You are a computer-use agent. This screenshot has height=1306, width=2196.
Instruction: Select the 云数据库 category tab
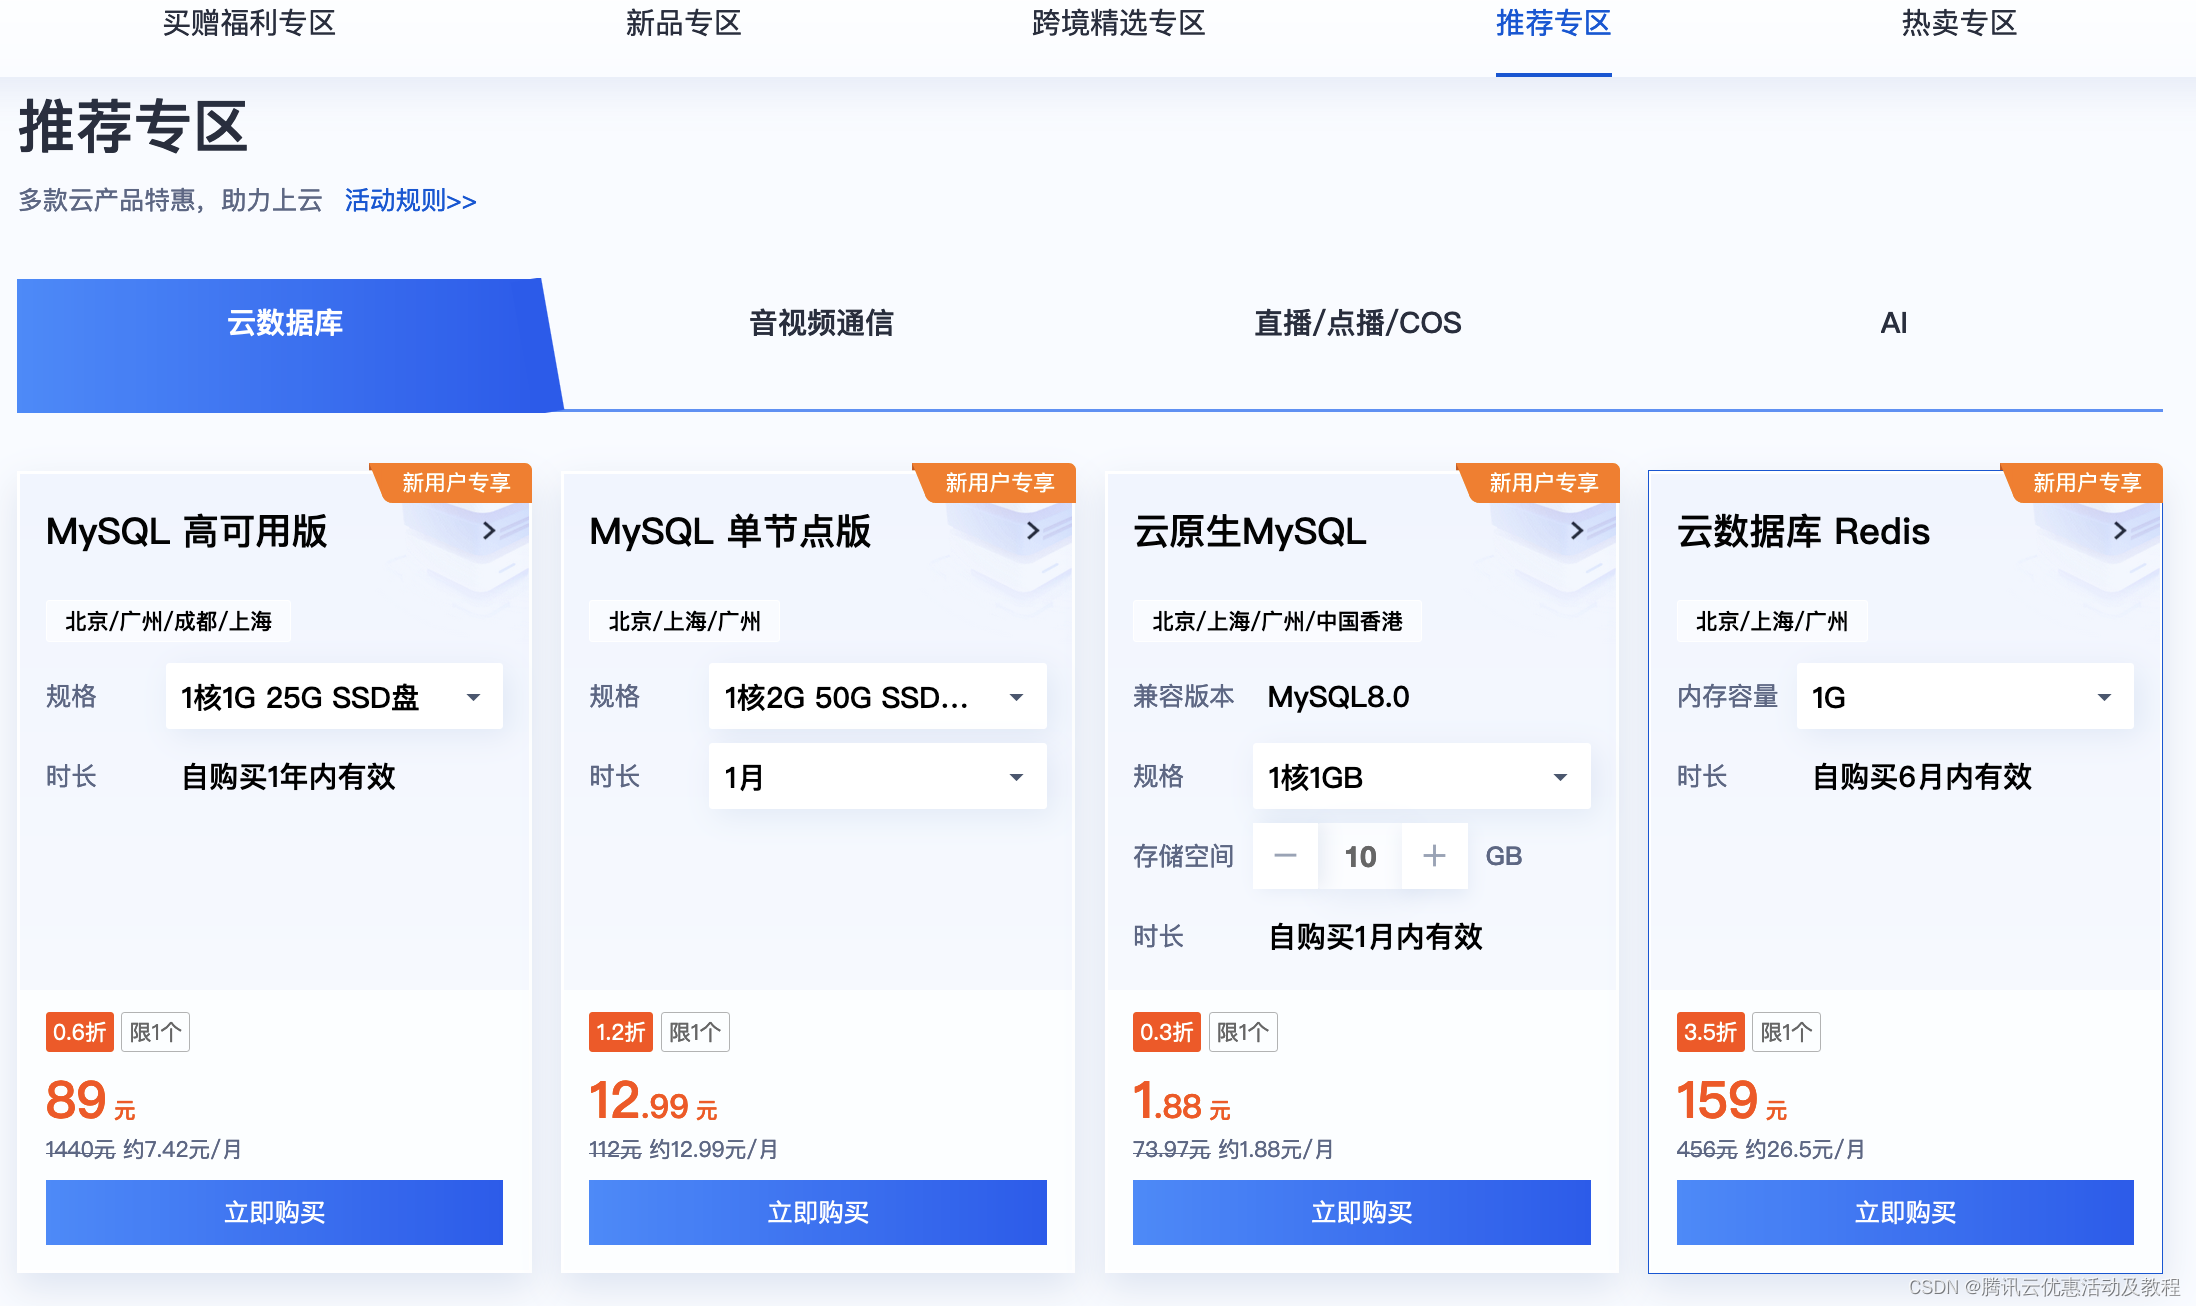285,344
